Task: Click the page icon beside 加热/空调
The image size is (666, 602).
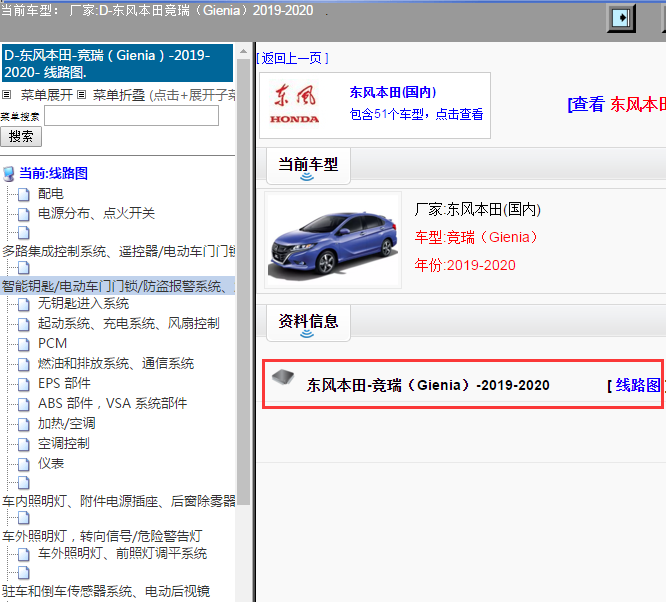Action: pyautogui.click(x=24, y=424)
